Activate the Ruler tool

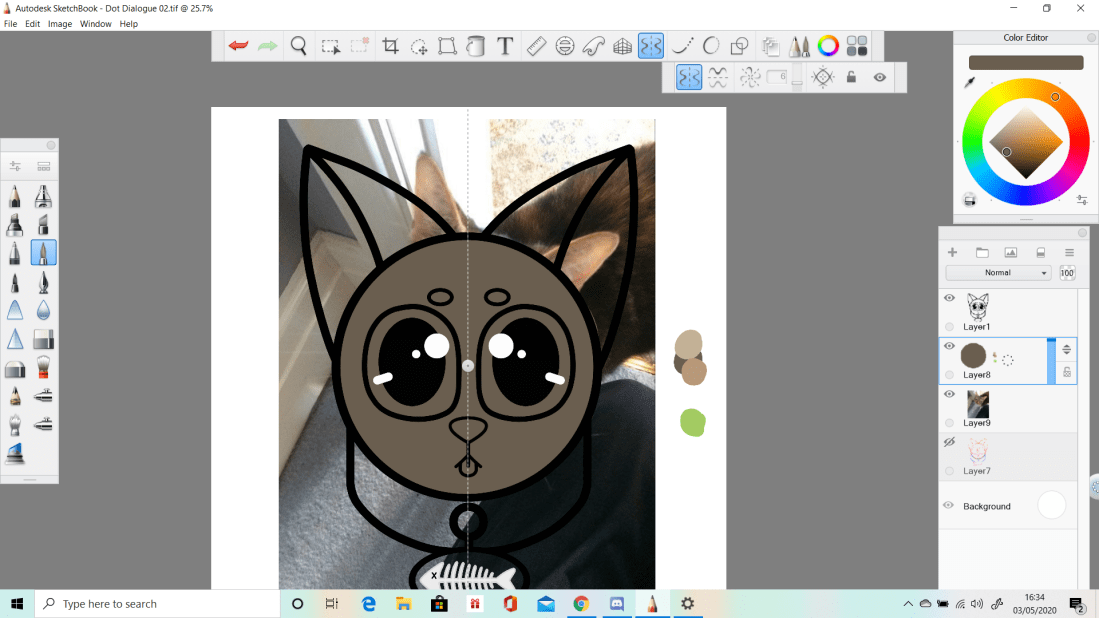point(536,46)
